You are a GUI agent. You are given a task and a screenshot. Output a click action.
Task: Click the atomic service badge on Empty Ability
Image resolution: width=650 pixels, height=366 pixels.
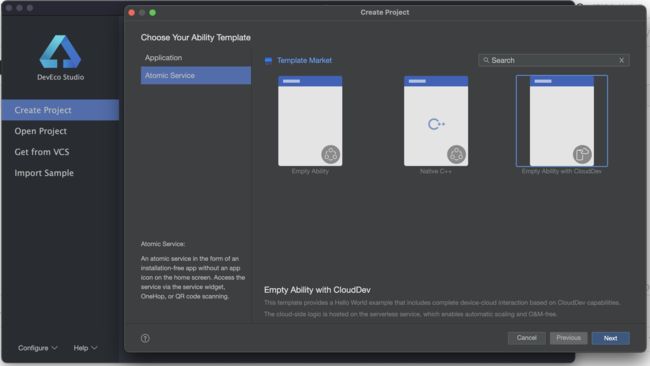[331, 155]
